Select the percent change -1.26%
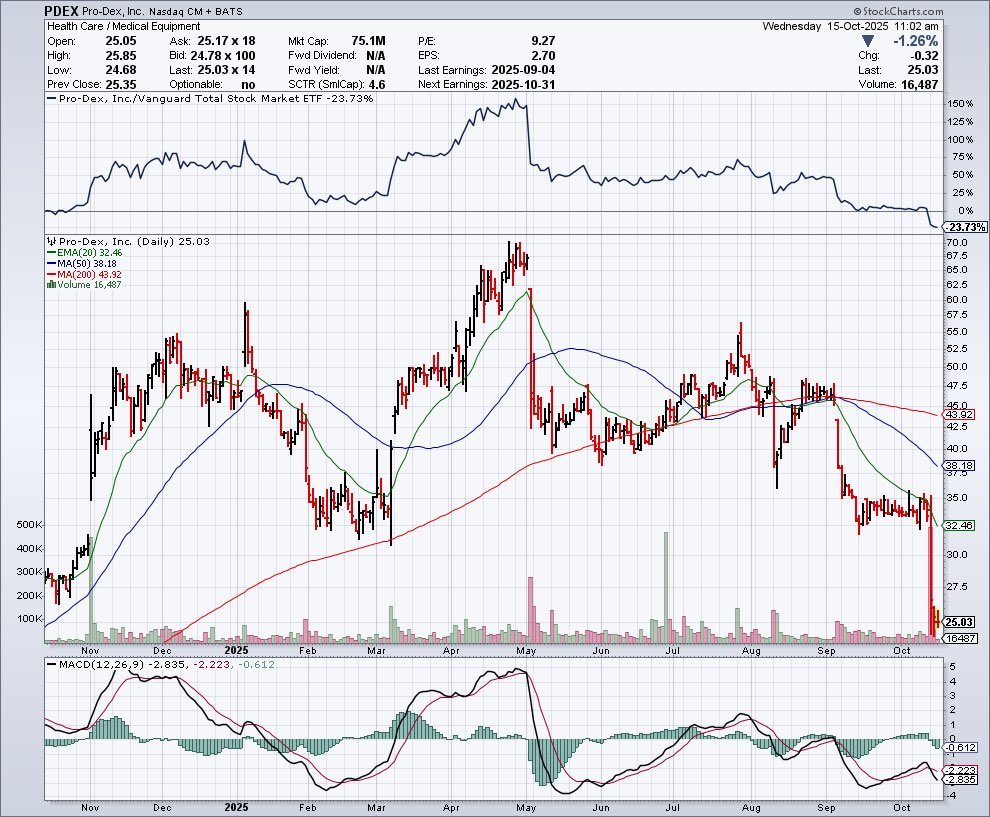Image resolution: width=990 pixels, height=817 pixels. pyautogui.click(x=915, y=41)
